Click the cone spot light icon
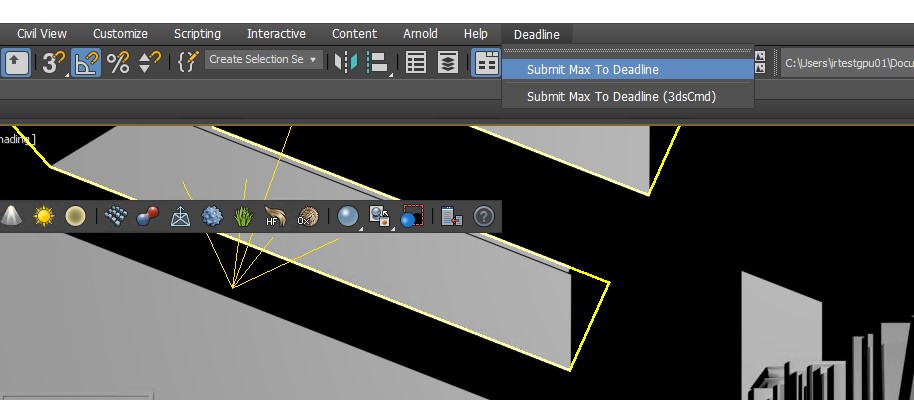The width and height of the screenshot is (914, 400). 12,216
